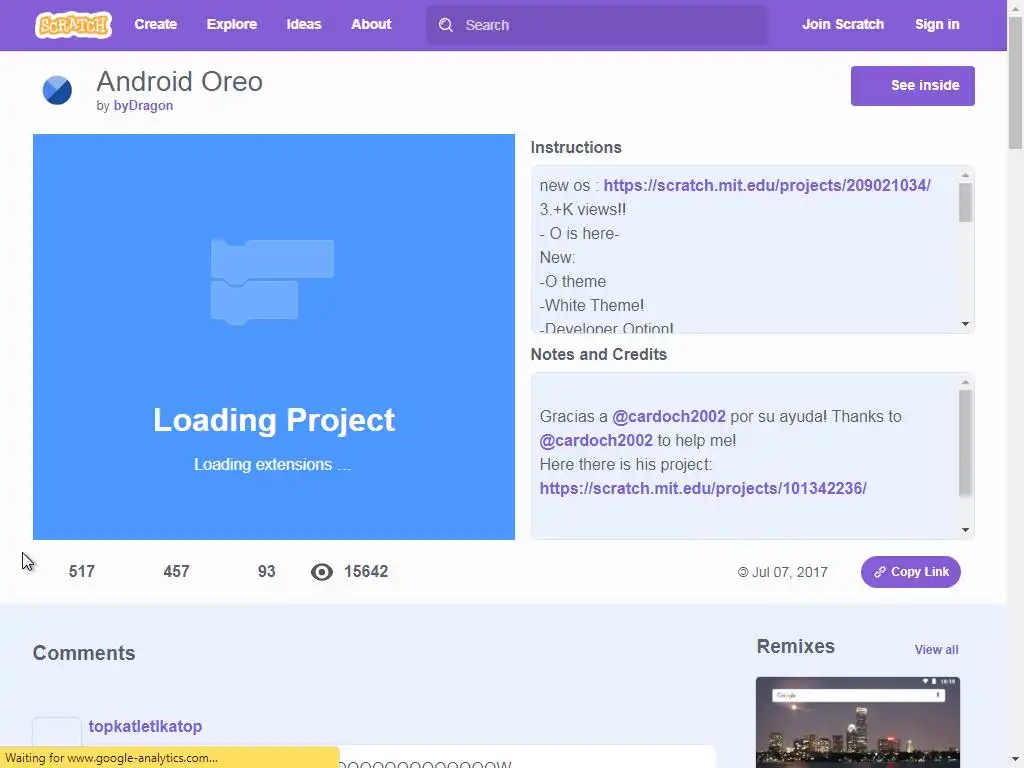Viewport: 1024px width, 768px height.
Task: Click the 'Waiting for www.google-analytics.com...' status bar
Action: pos(170,758)
